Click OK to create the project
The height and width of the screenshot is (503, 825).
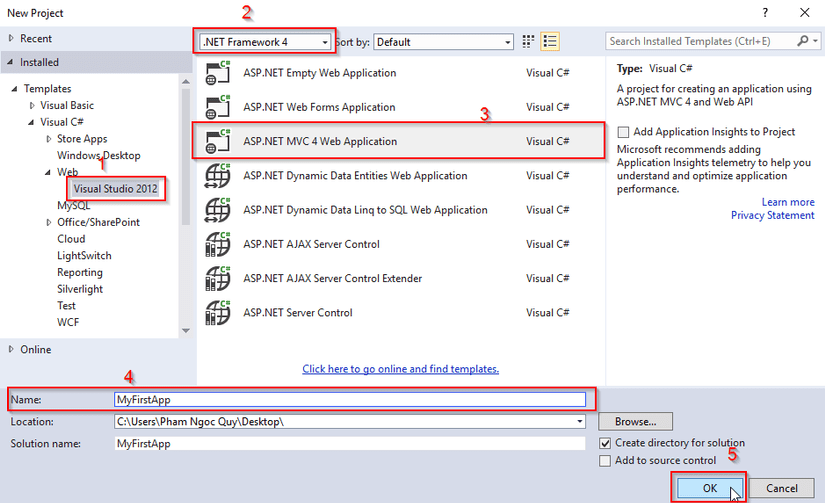click(x=709, y=488)
